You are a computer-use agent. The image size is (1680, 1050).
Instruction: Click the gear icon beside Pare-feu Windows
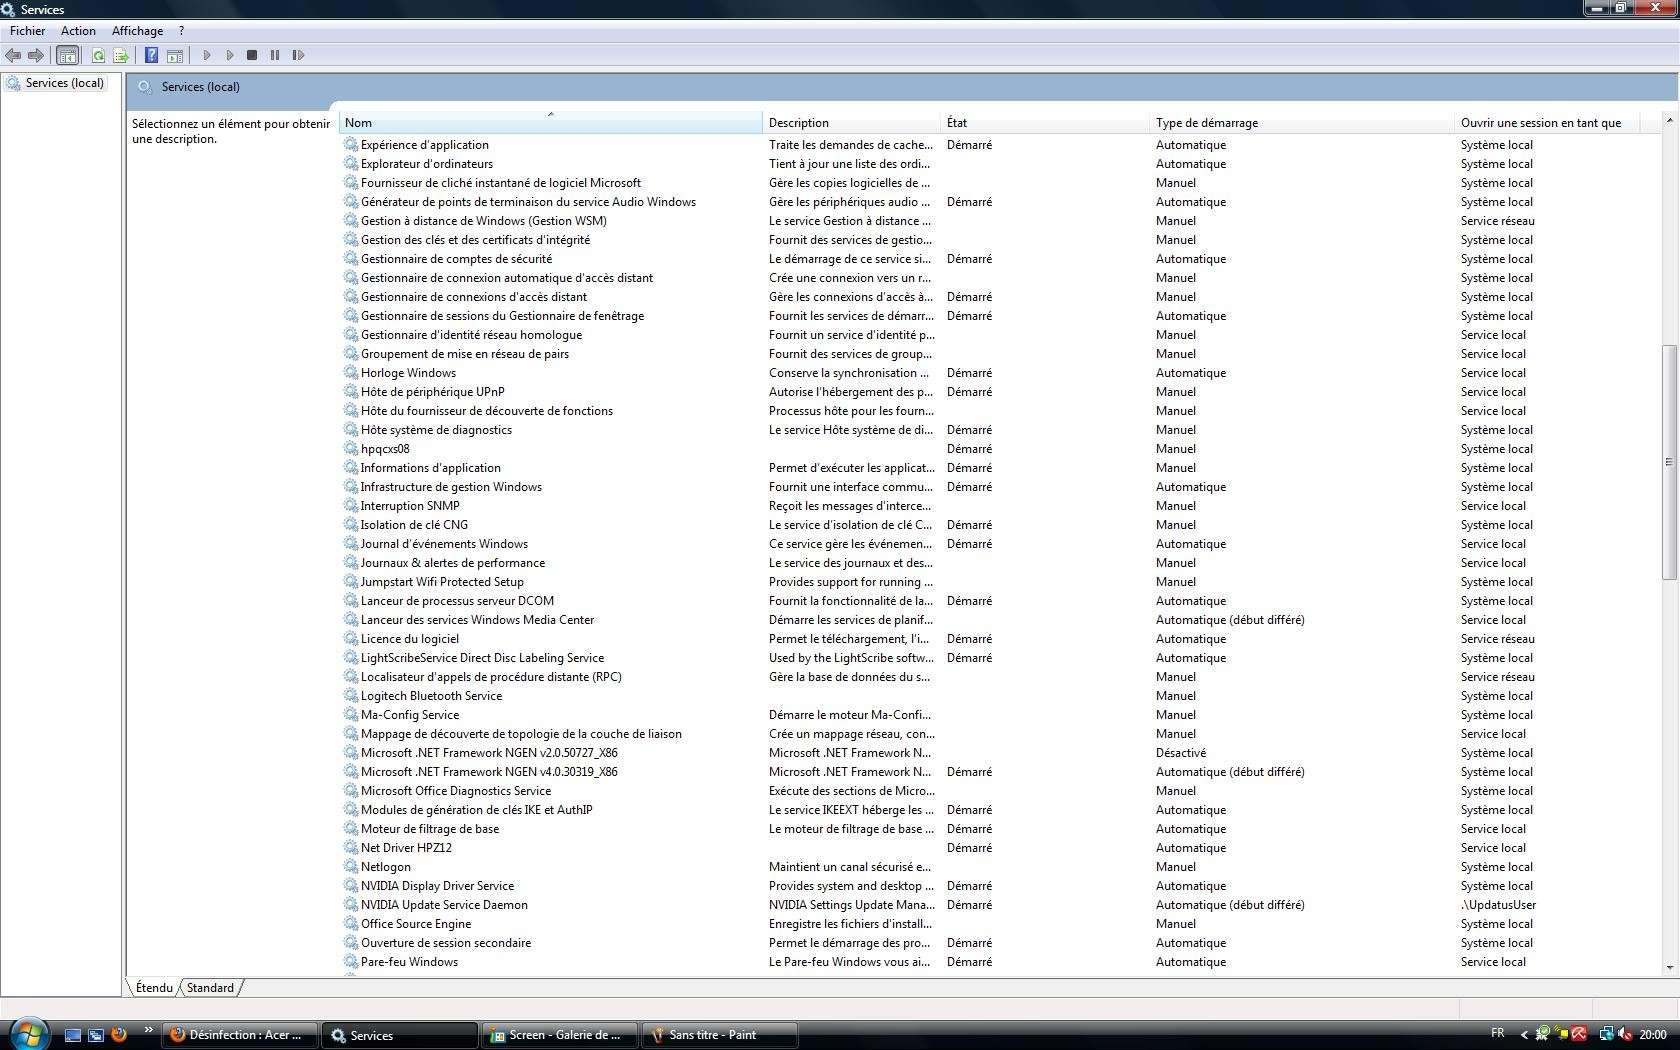[x=351, y=962]
